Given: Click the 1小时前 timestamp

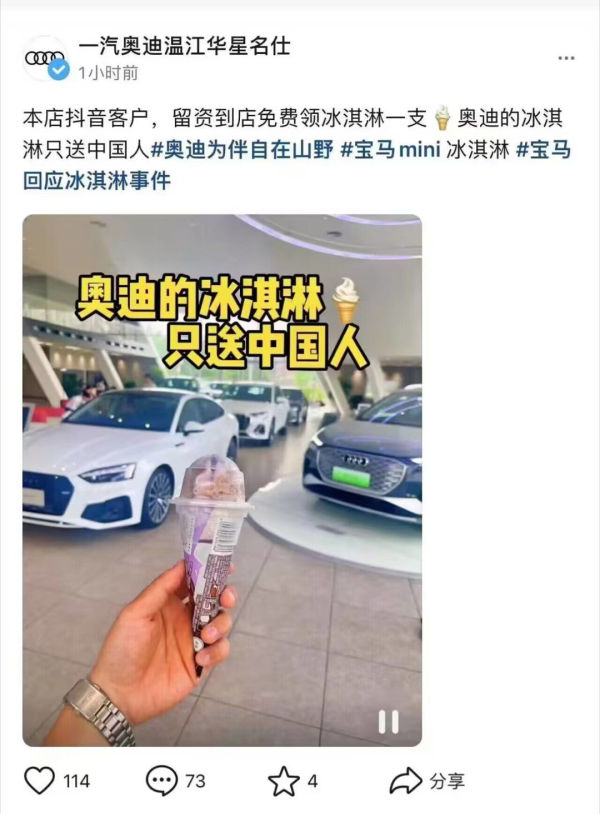Looking at the screenshot, I should point(108,73).
